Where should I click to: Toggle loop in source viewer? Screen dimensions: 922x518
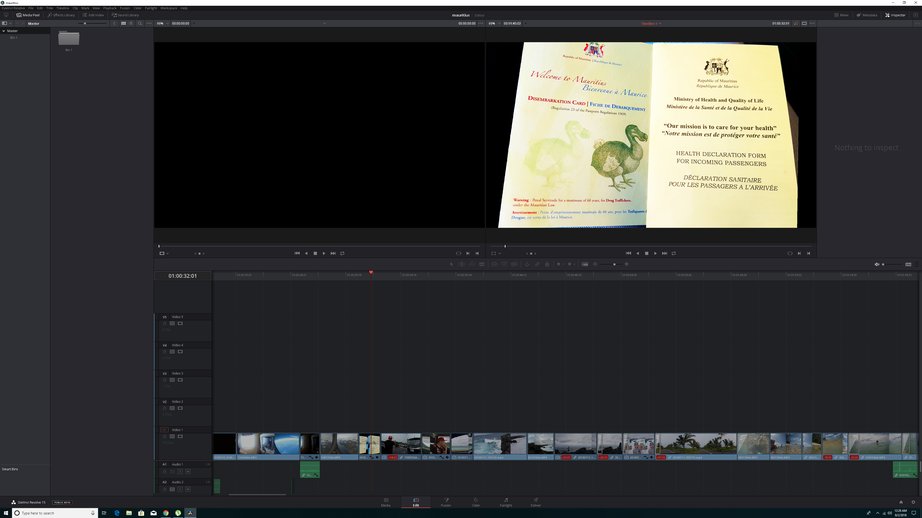click(x=342, y=253)
